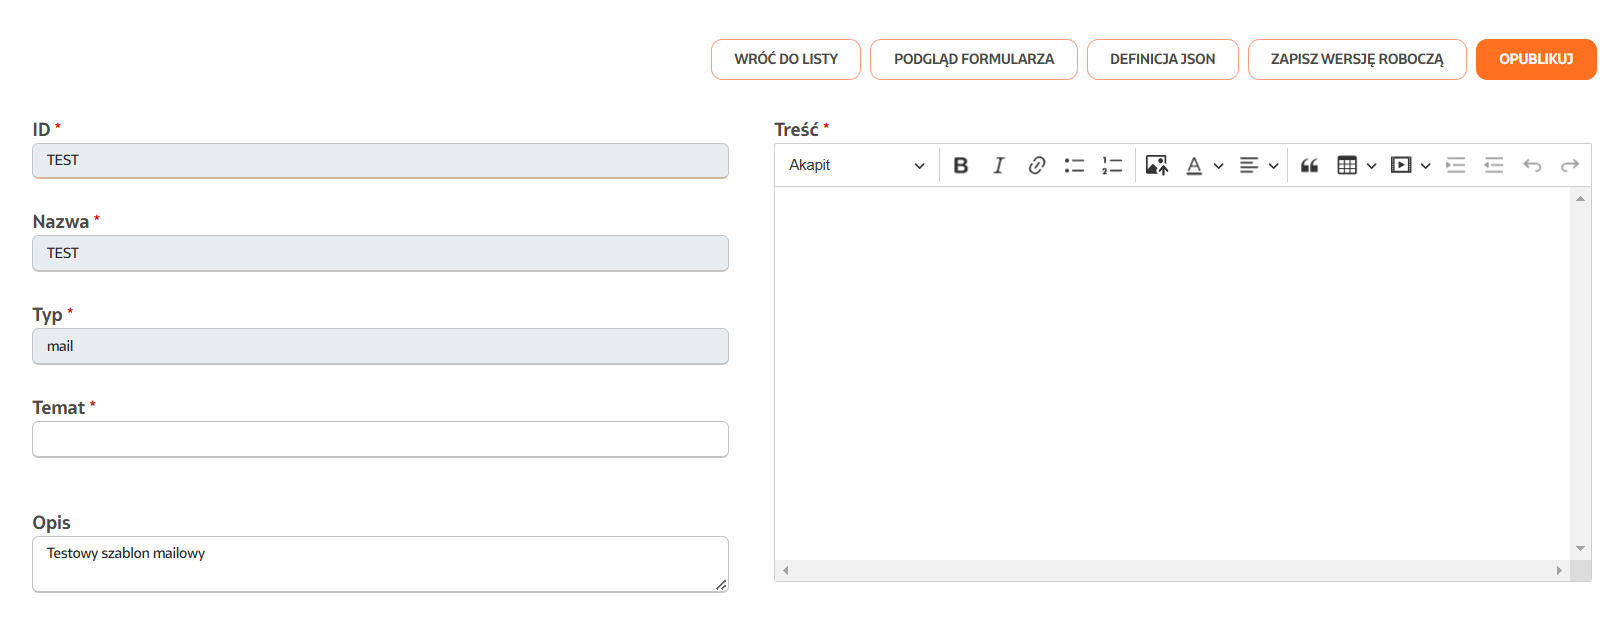
Task: Click the undo arrow icon
Action: point(1532,166)
